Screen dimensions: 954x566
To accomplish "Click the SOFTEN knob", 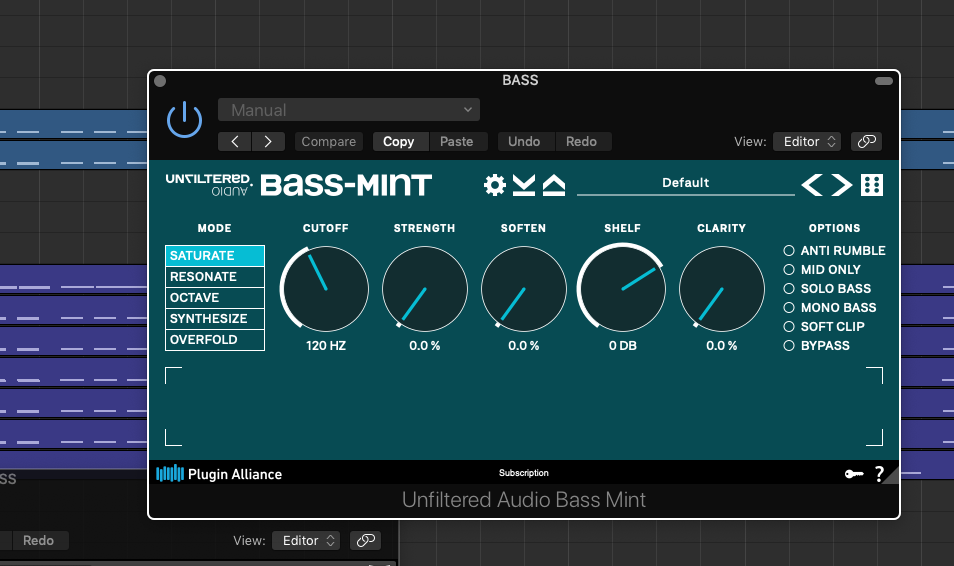I will tap(524, 288).
